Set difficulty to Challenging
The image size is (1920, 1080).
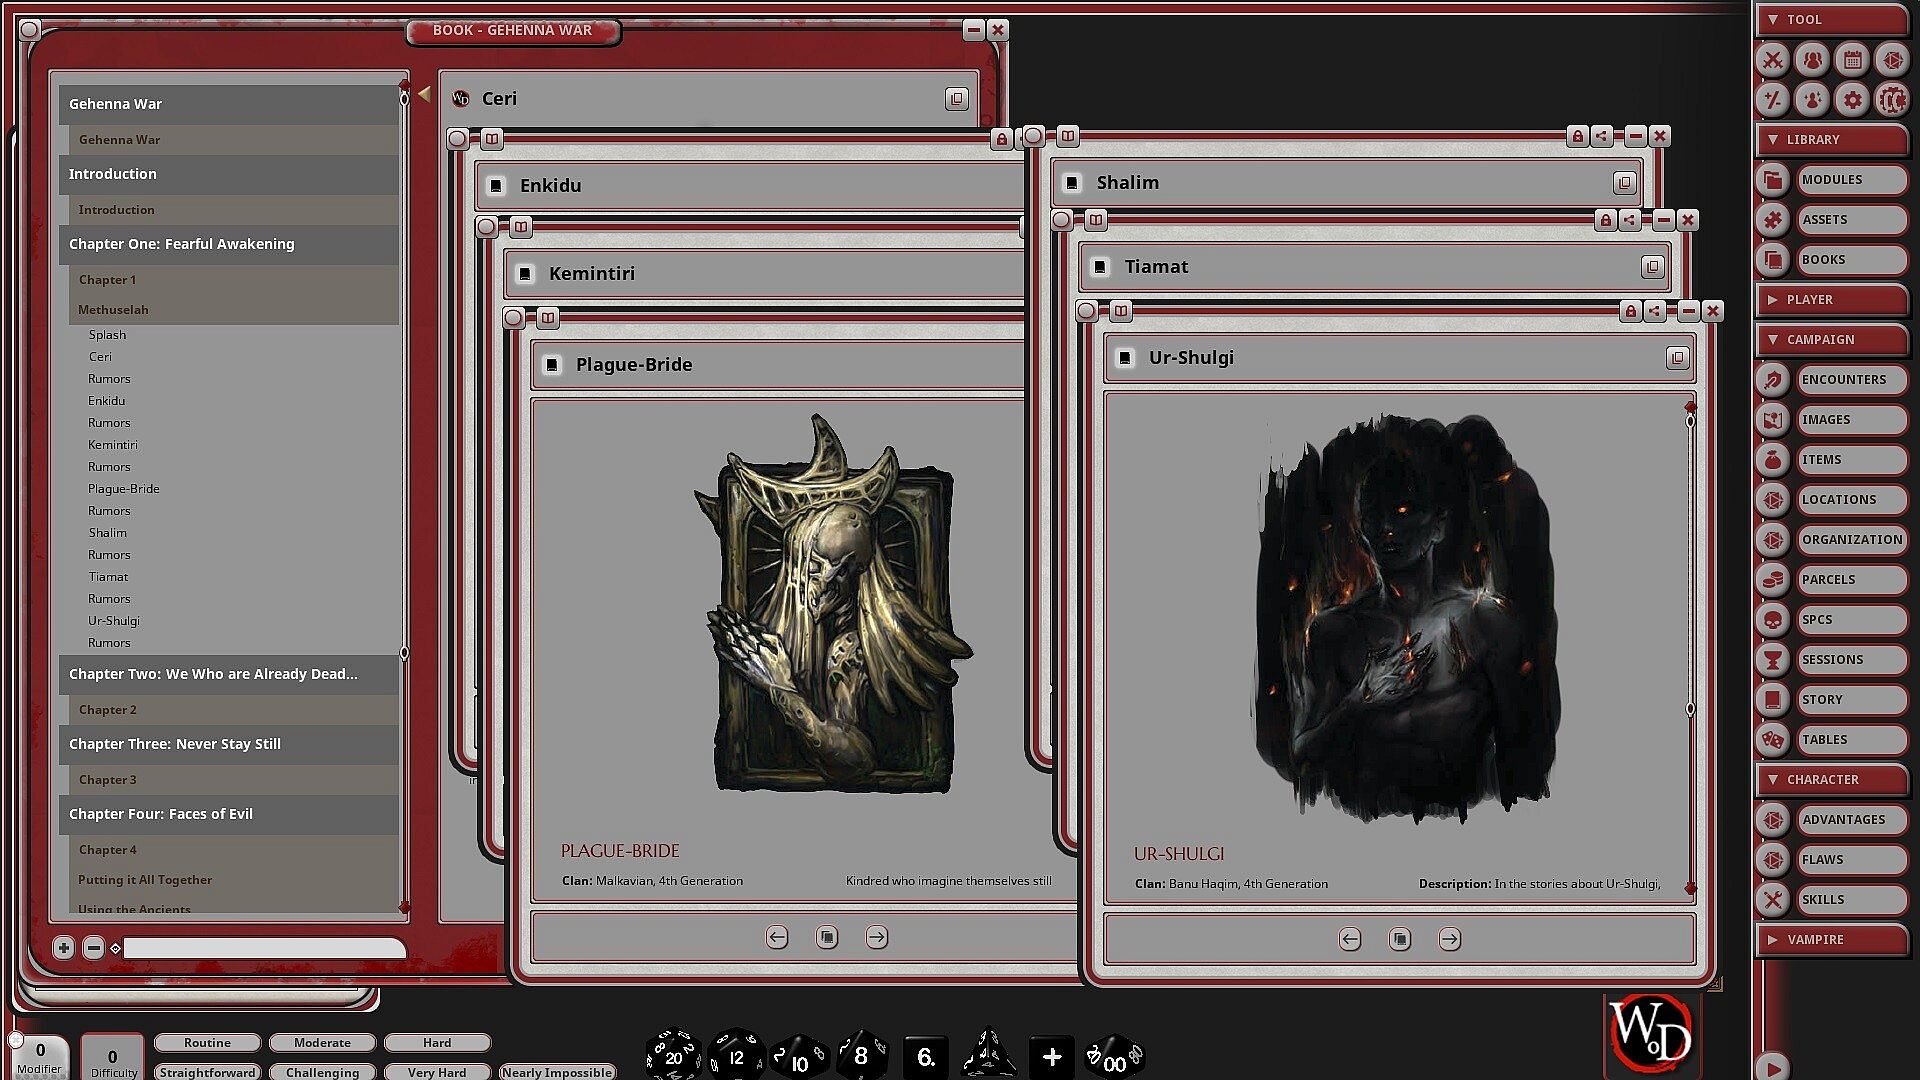coord(322,1072)
